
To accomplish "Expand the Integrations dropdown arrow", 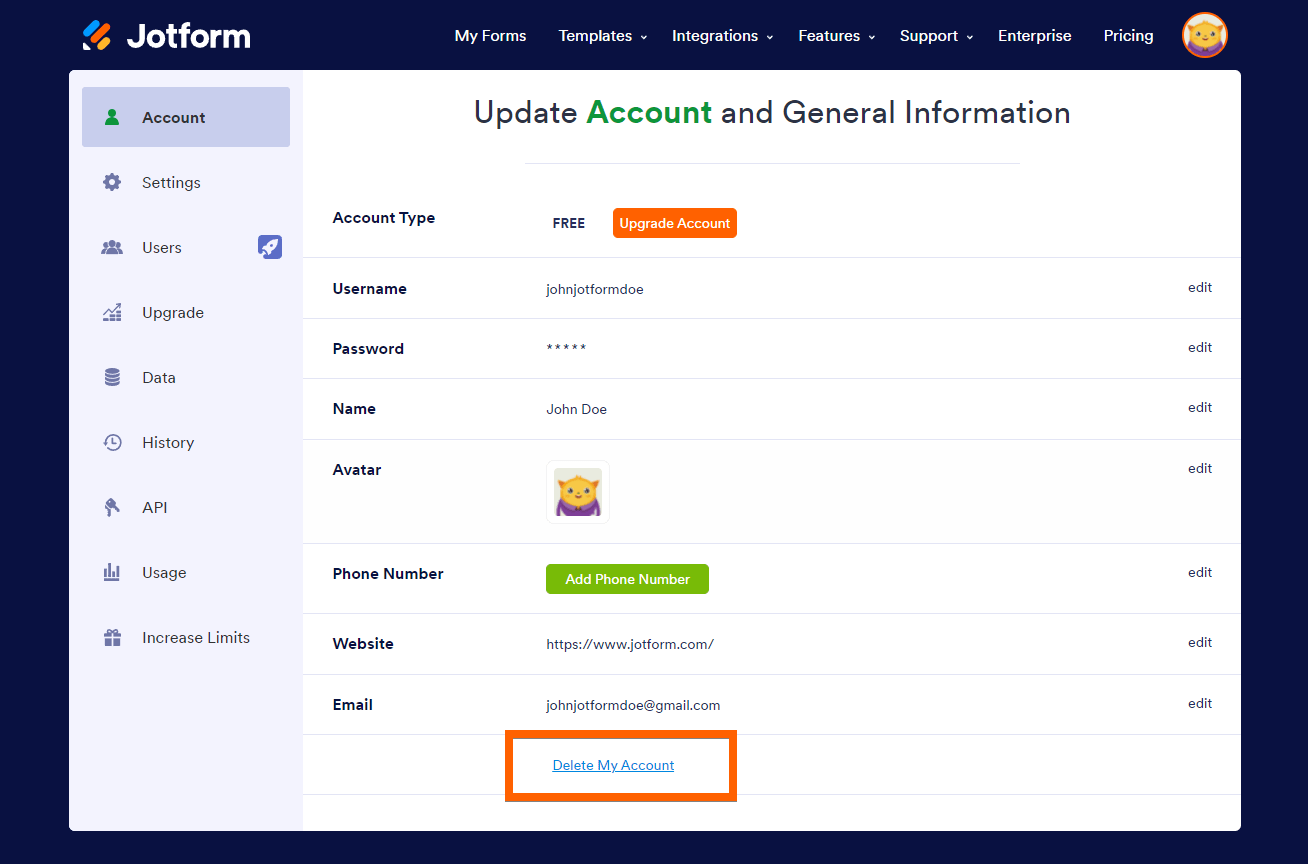I will (770, 37).
